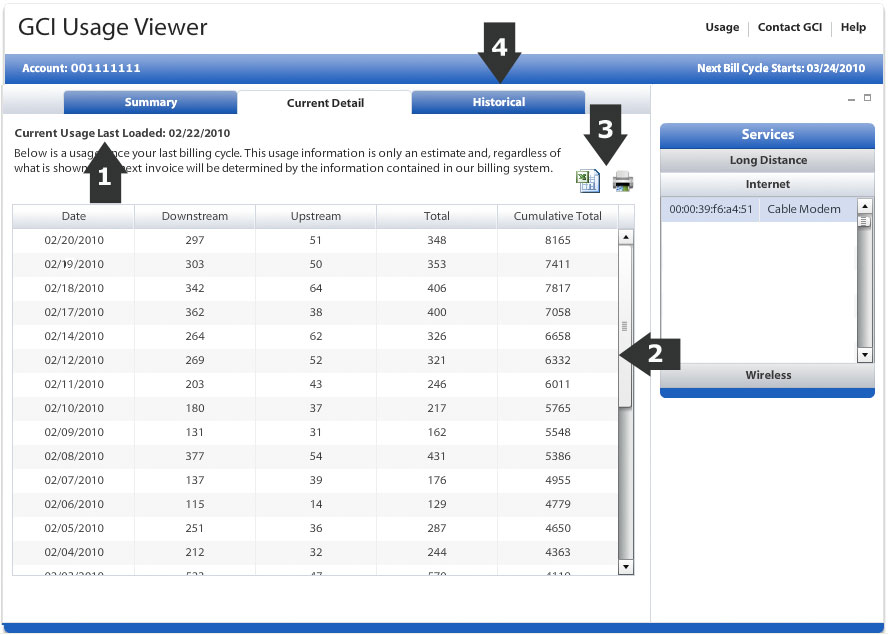Screen dimensions: 888x635
Task: Click the usage table scrollbar thumb
Action: 625,326
